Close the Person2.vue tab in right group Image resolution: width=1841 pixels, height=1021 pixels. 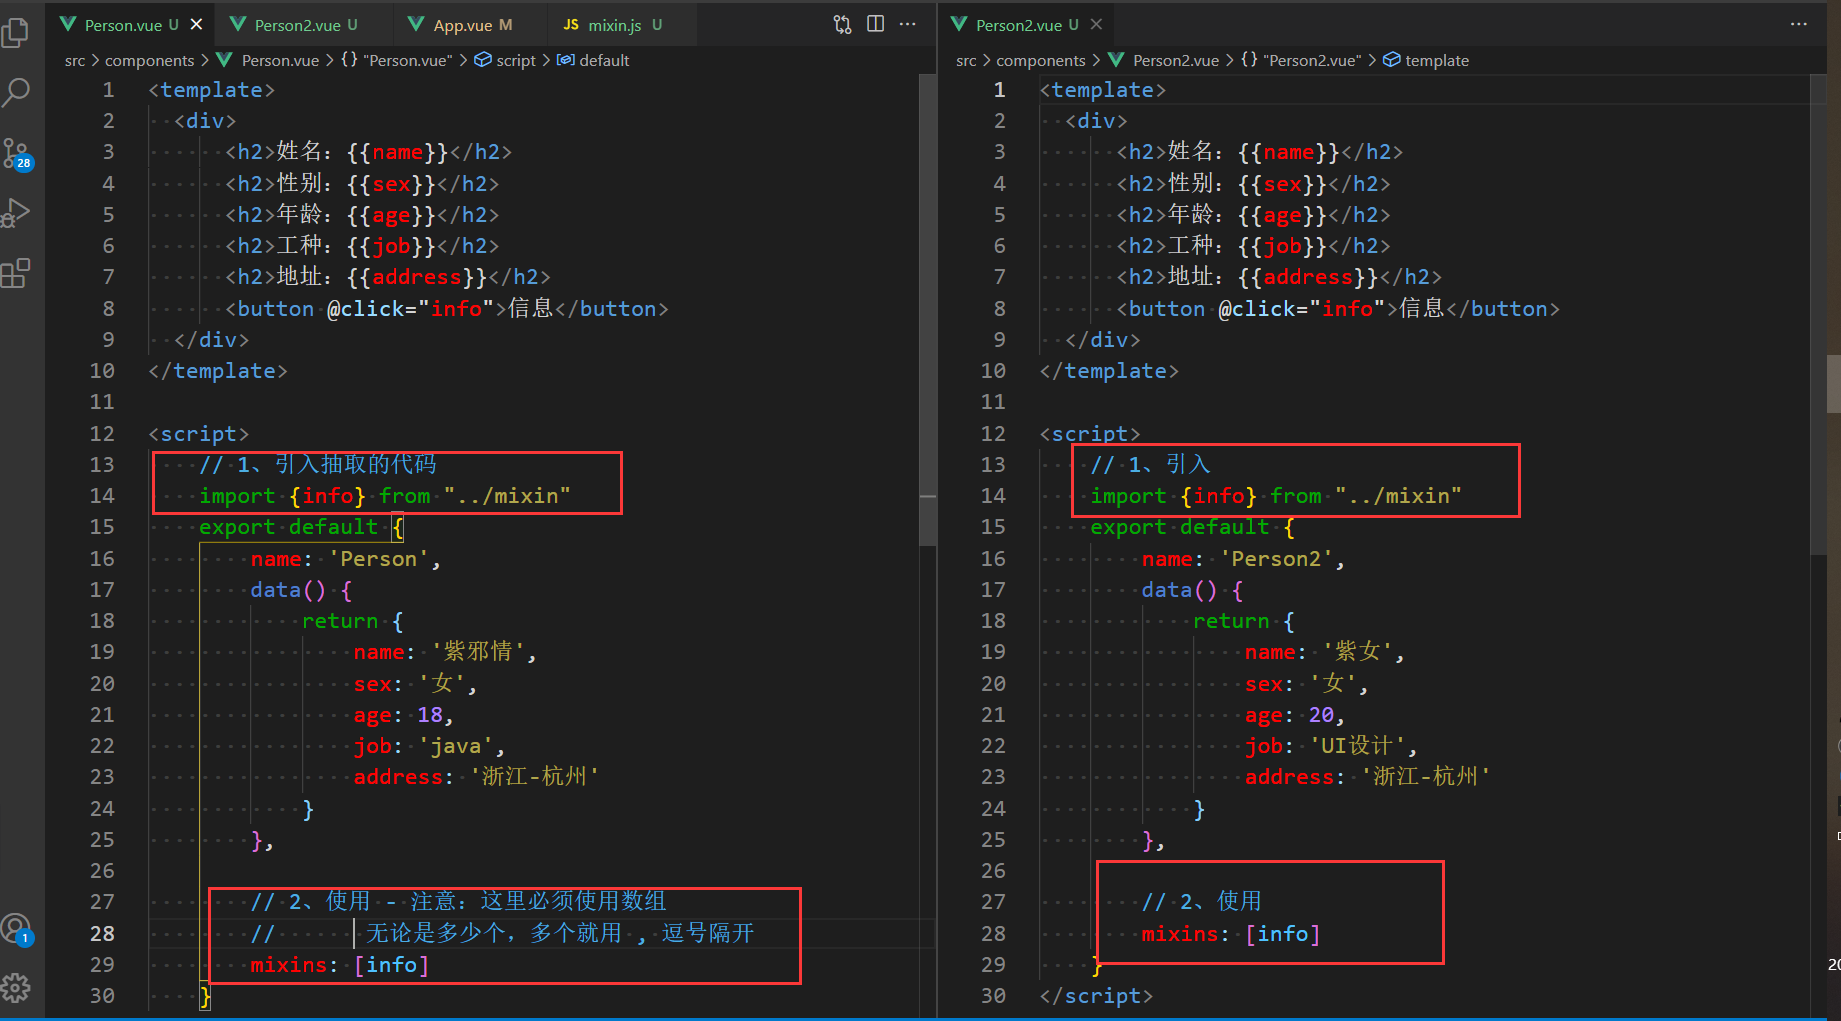1096,24
